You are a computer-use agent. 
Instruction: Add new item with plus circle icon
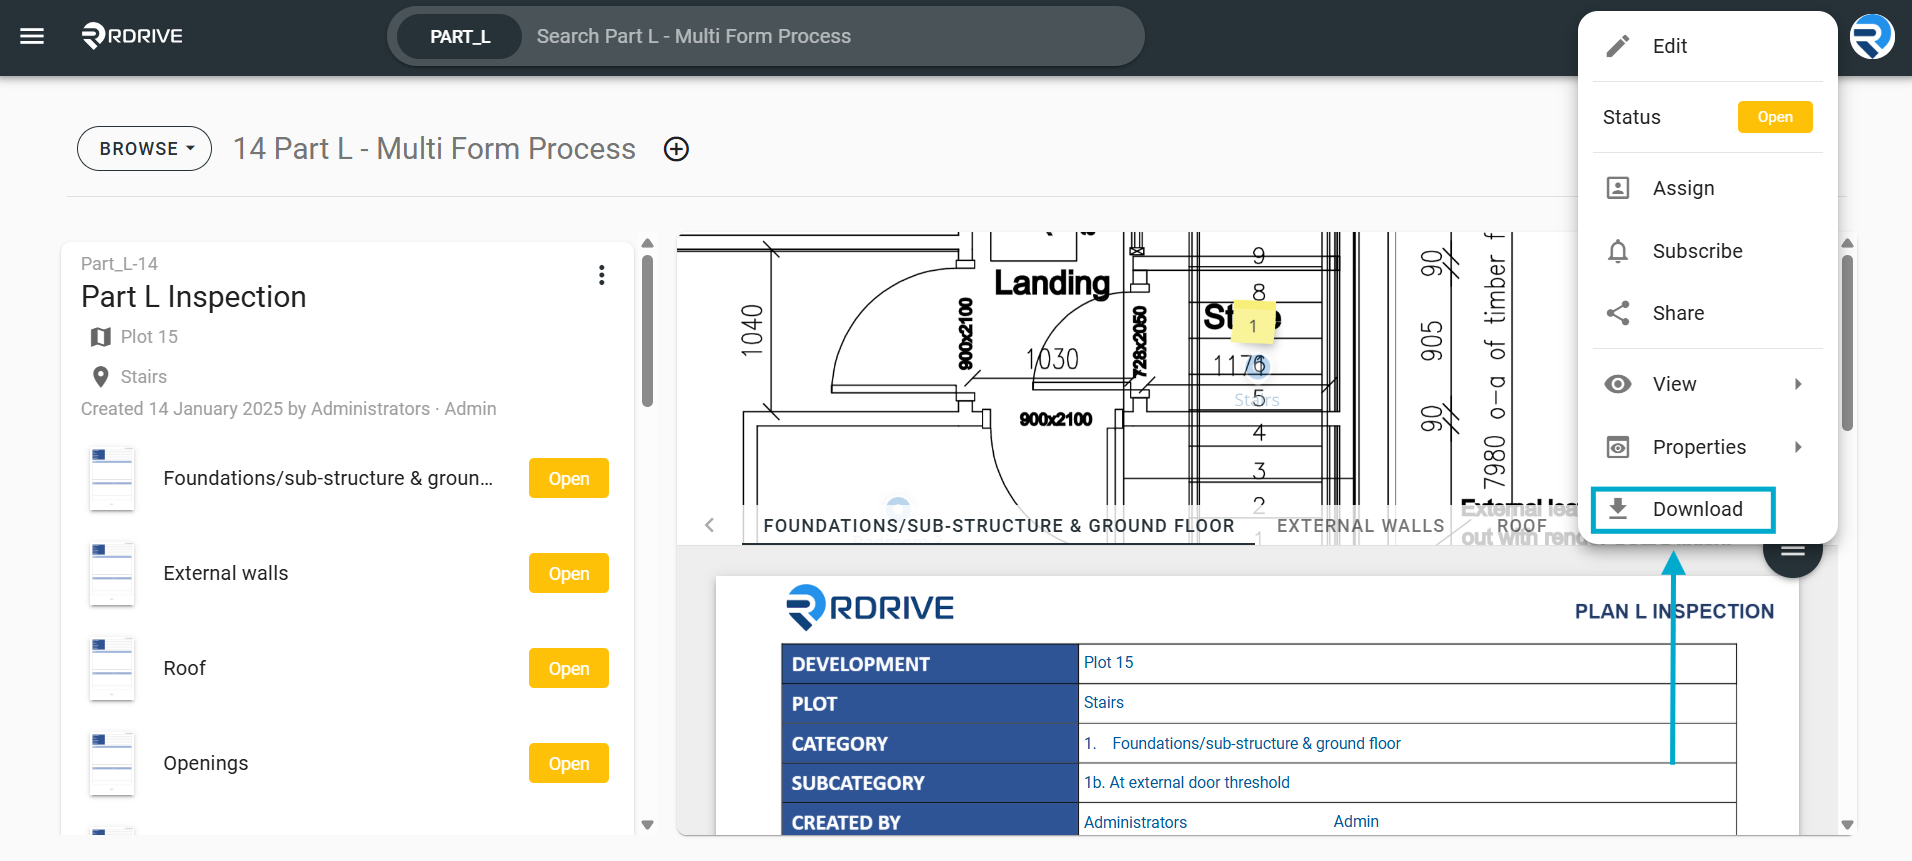pyautogui.click(x=677, y=149)
